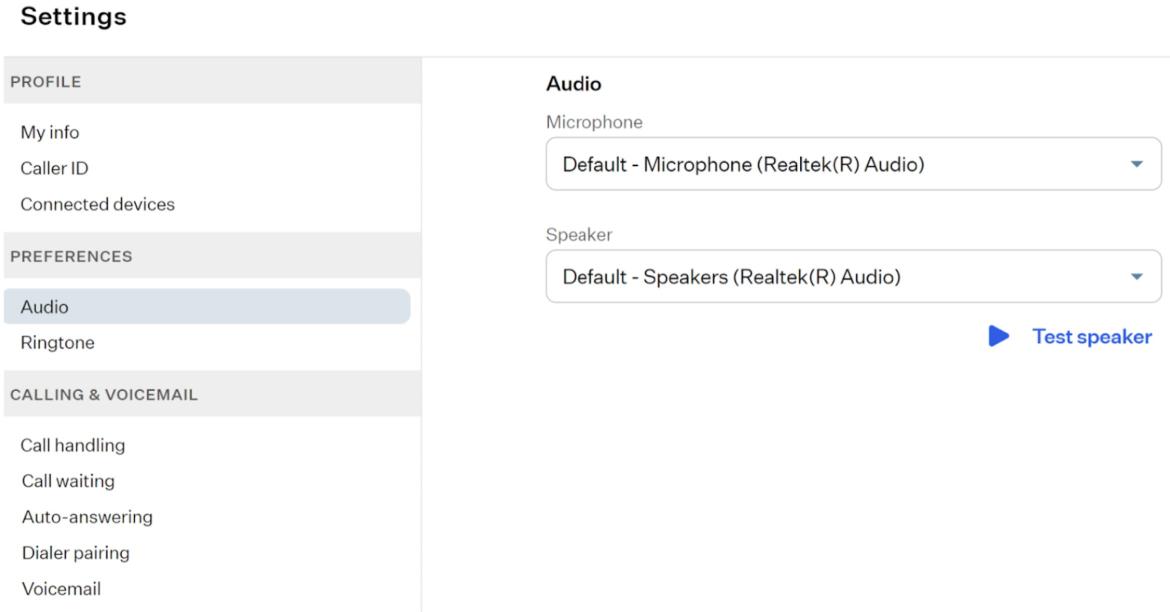Open Auto-answering settings
1170x612 pixels.
[x=87, y=516]
